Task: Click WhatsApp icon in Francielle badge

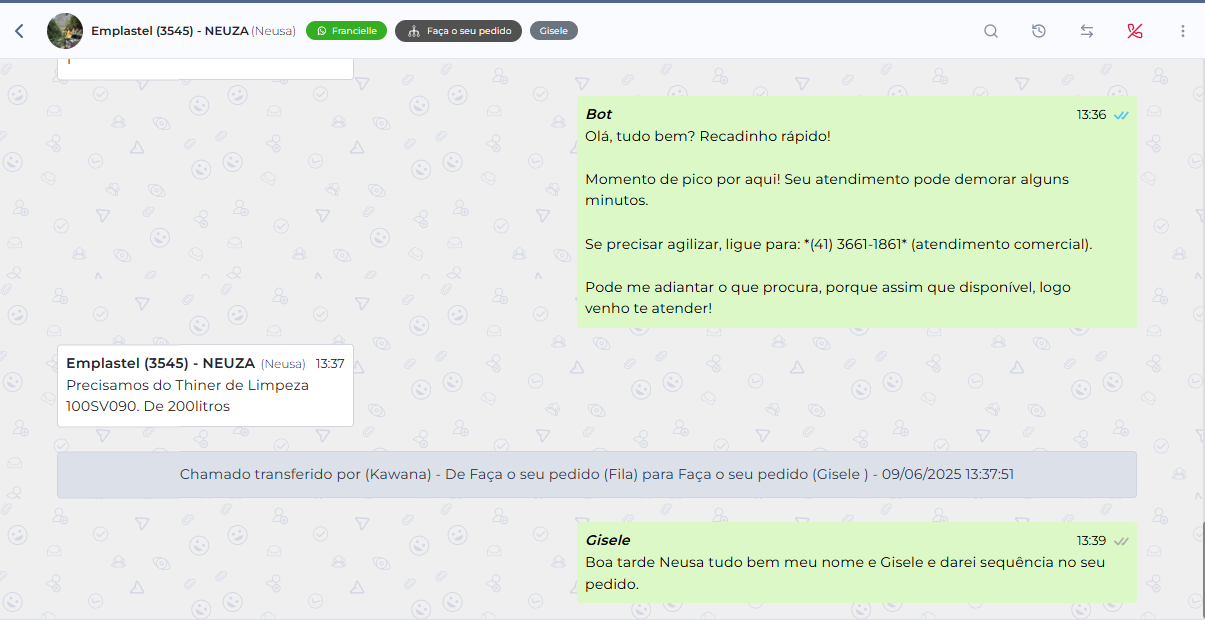Action: pos(321,31)
